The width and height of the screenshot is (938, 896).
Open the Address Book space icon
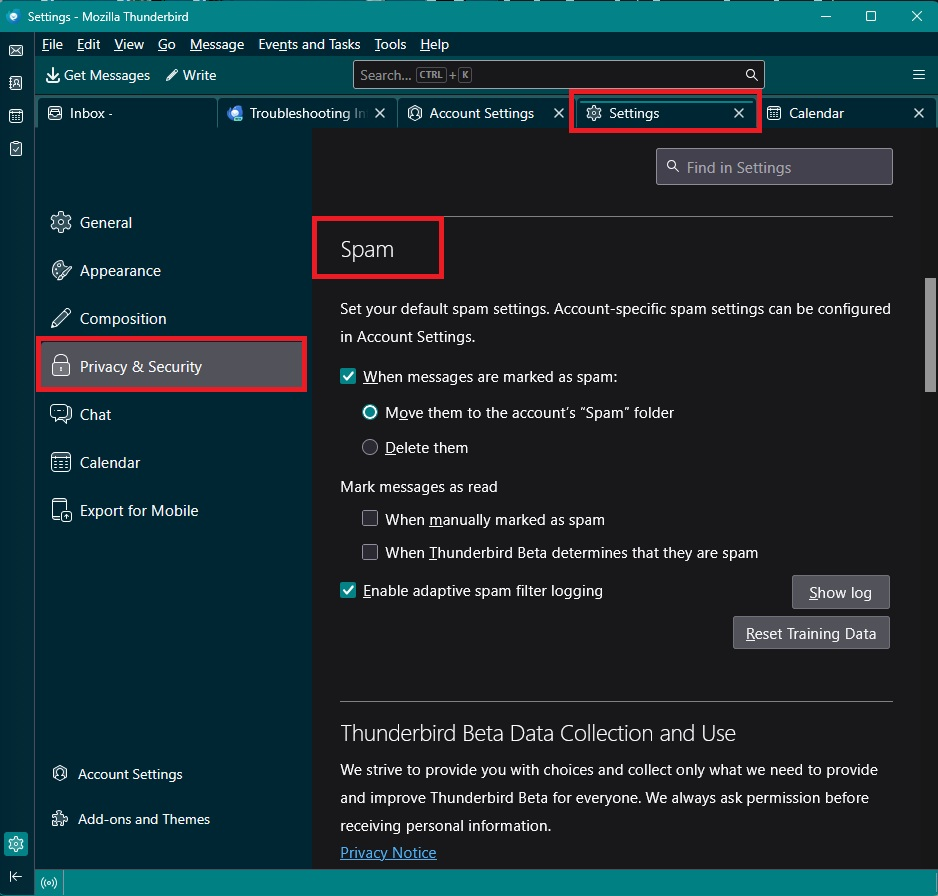[16, 83]
